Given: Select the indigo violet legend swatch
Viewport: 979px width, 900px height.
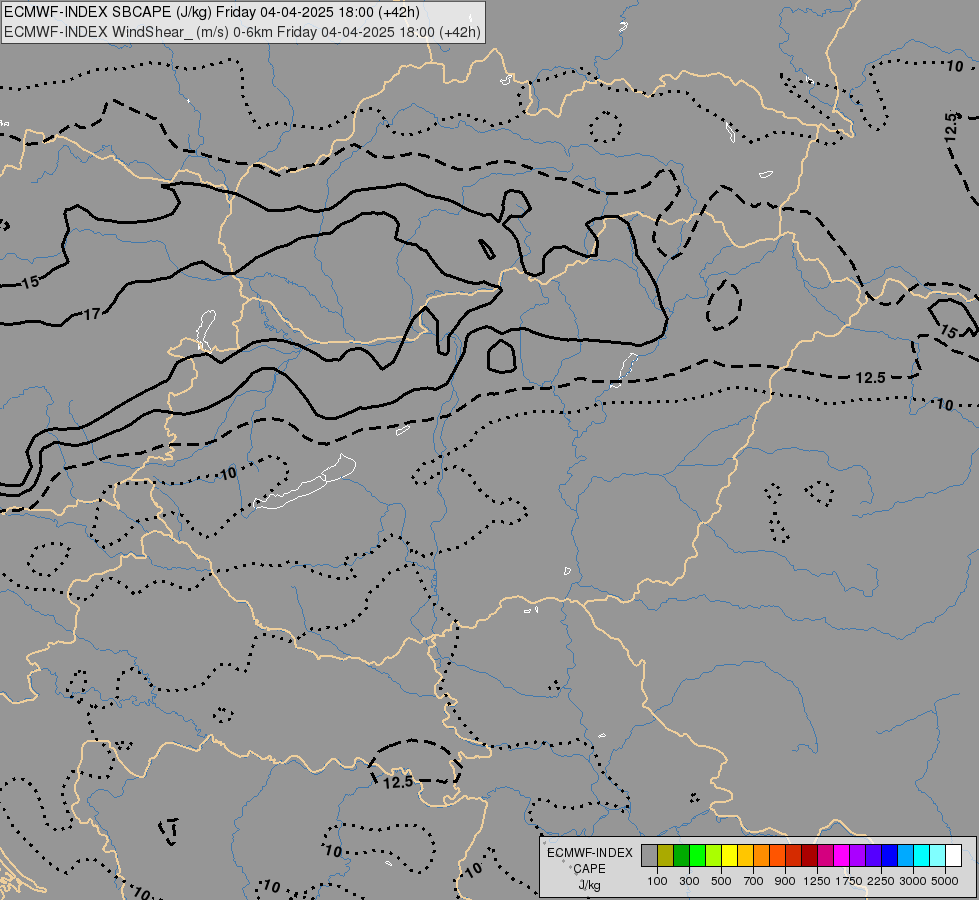Looking at the screenshot, I should pyautogui.click(x=873, y=856).
